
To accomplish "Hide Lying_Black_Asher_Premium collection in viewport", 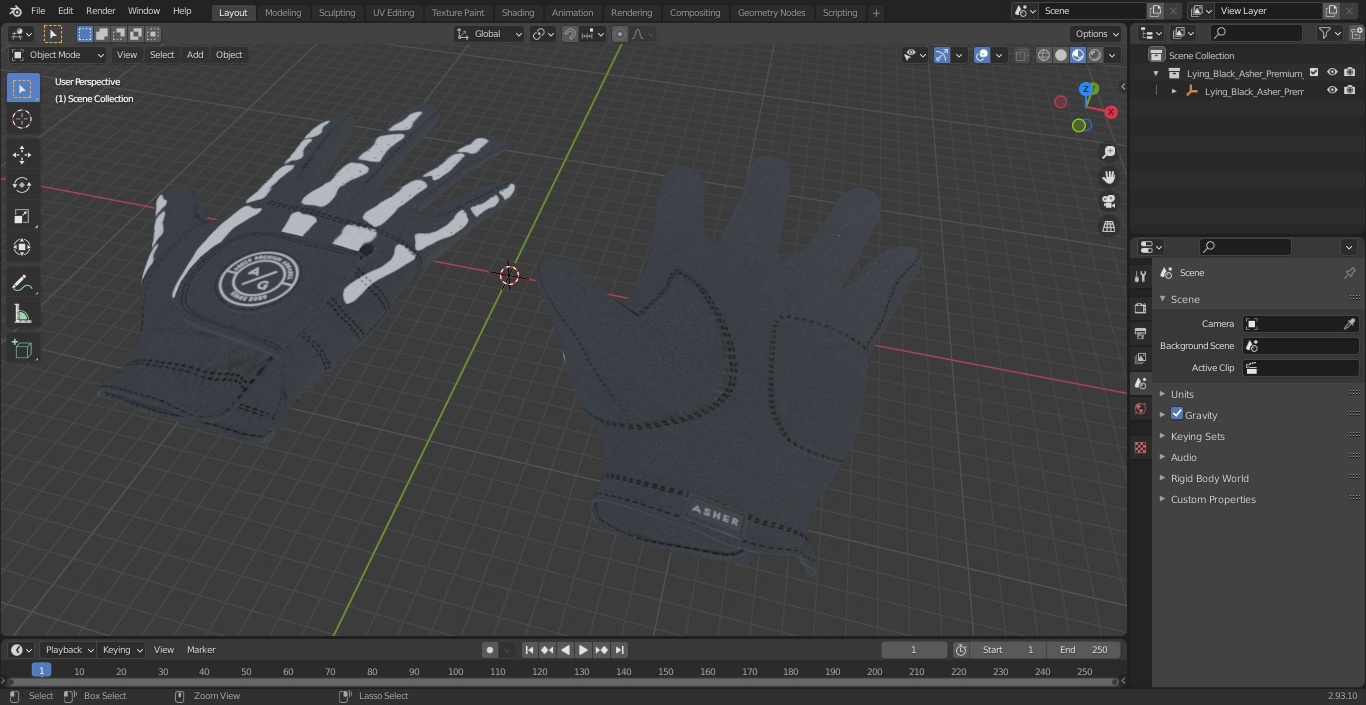I will click(x=1332, y=73).
